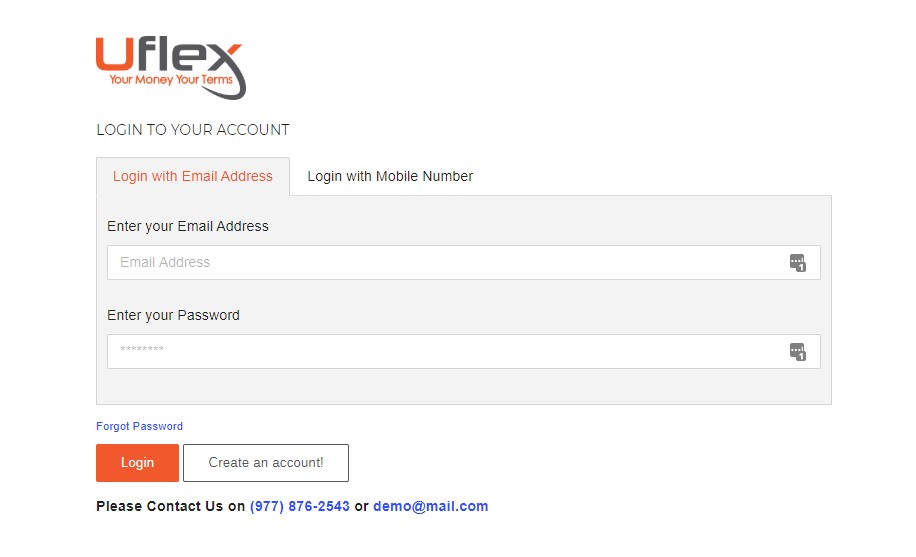The height and width of the screenshot is (557, 916).
Task: Click the word 'or' between contact links
Action: [362, 507]
